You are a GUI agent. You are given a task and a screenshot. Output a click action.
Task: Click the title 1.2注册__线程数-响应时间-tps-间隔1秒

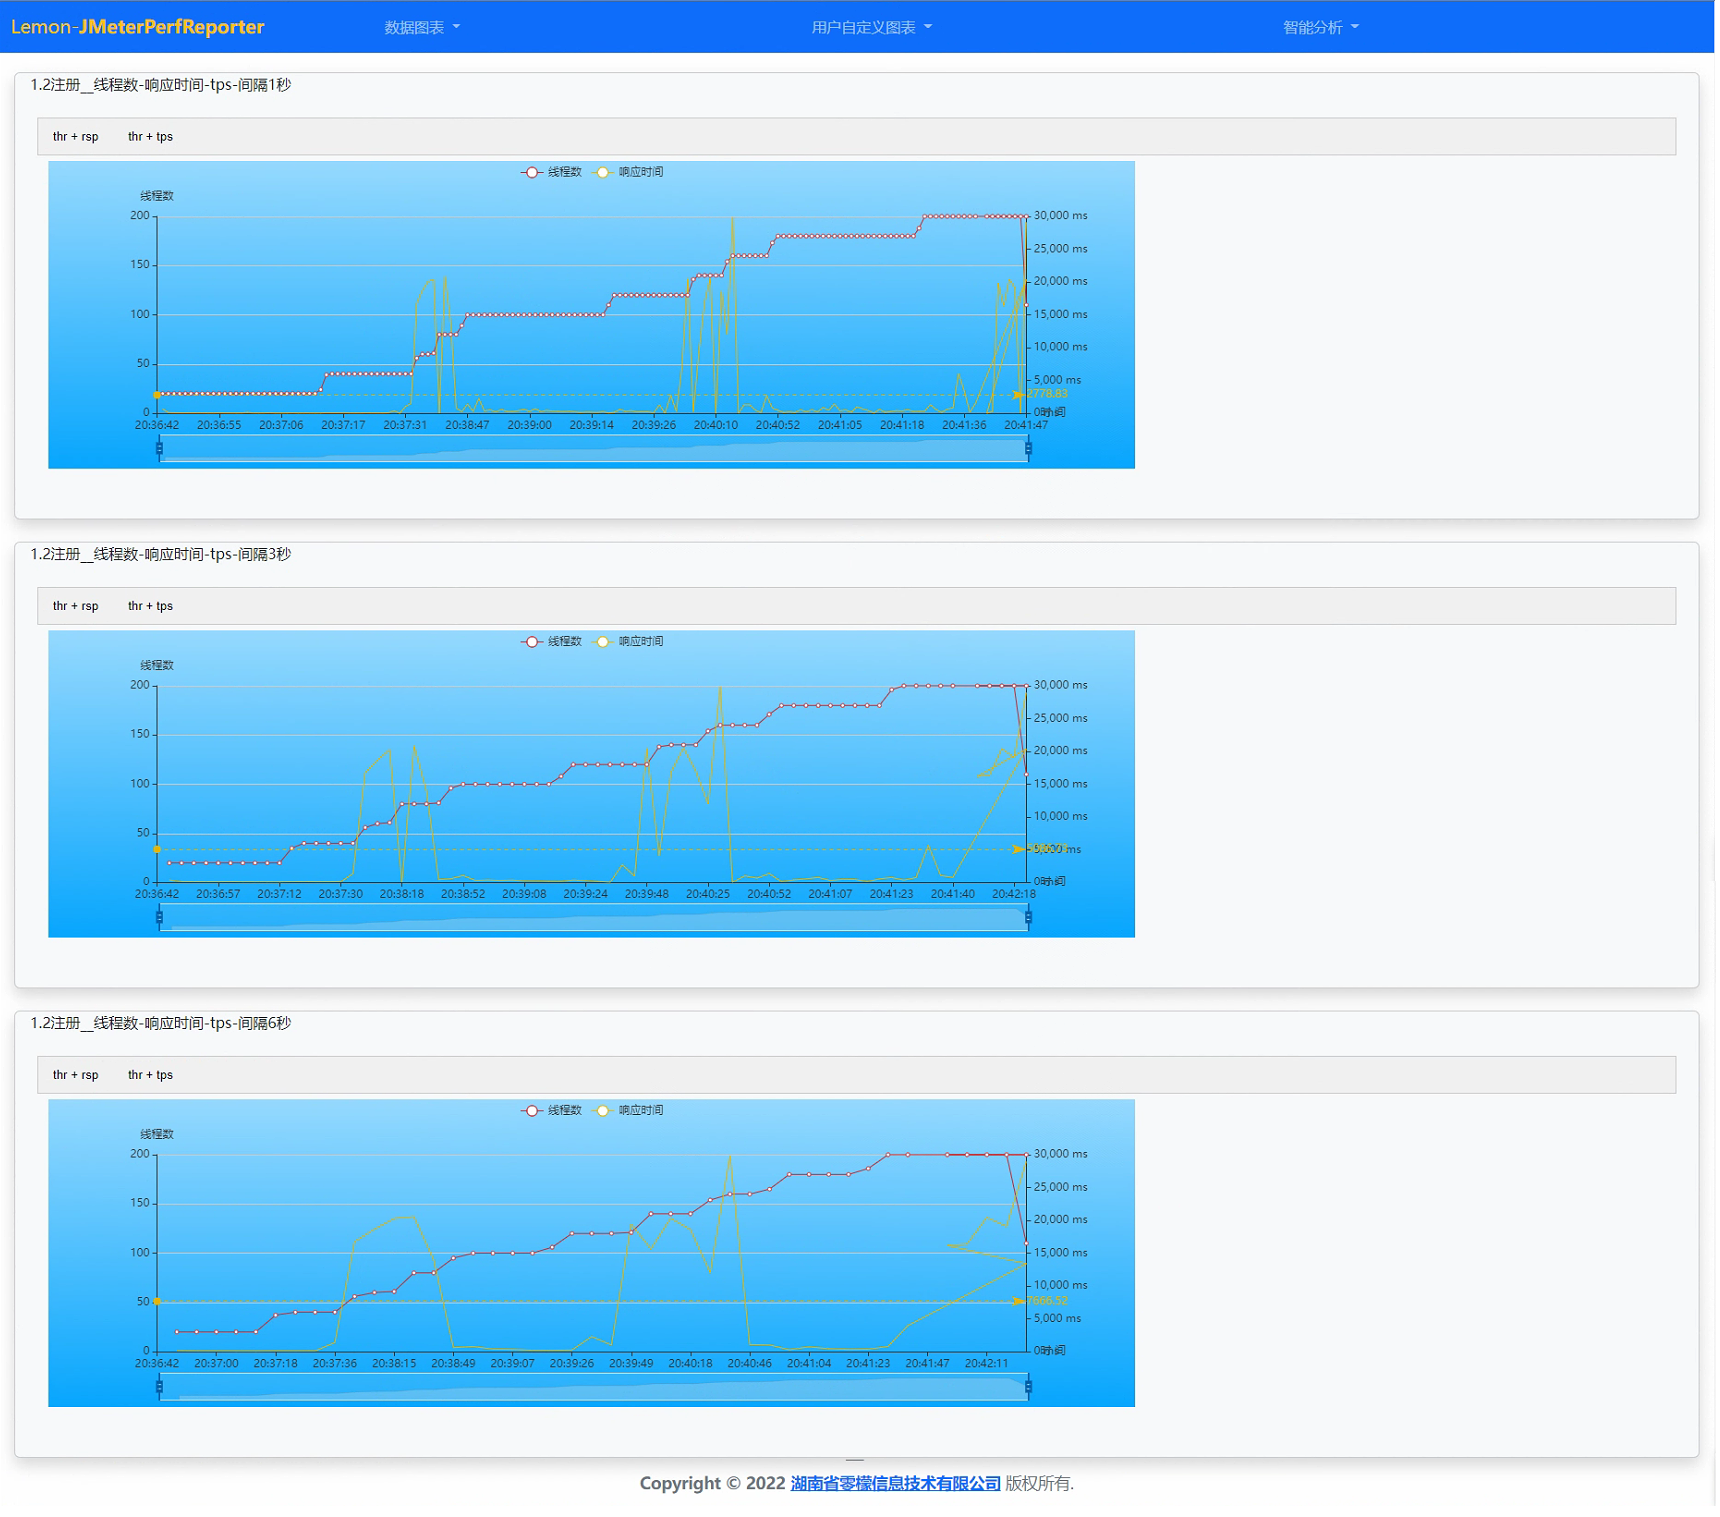coord(160,85)
